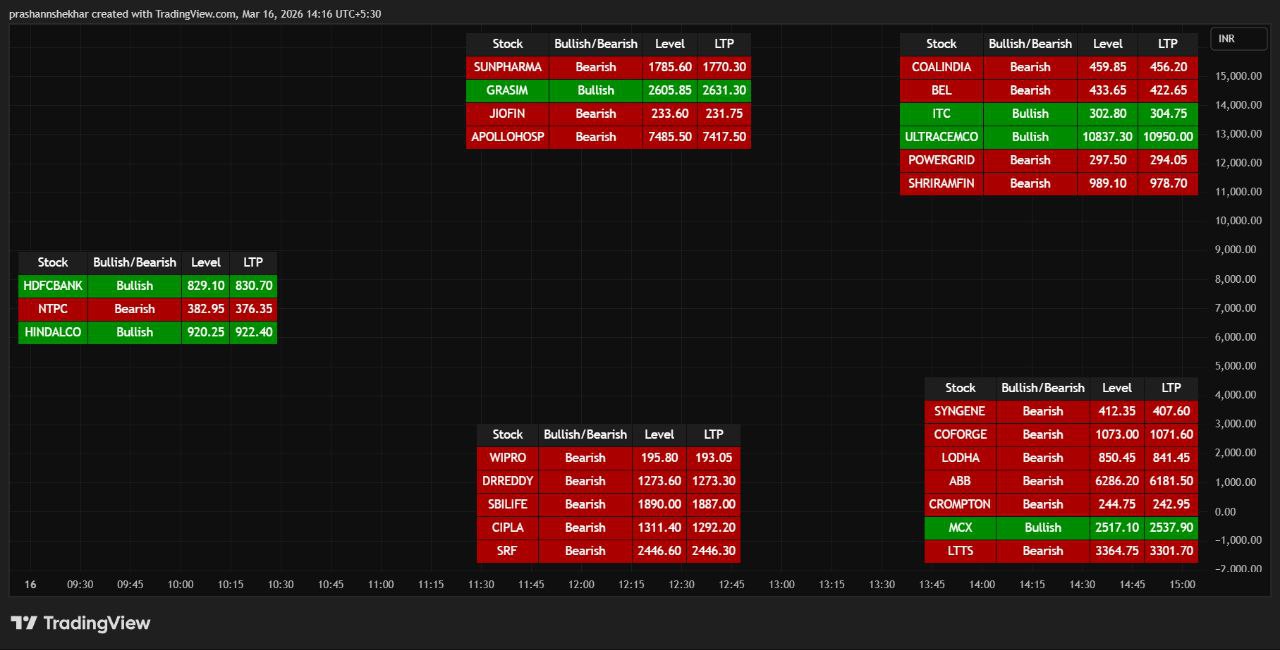
Task: Click APOLLOHOSP LTP value 7417.50
Action: pos(724,136)
